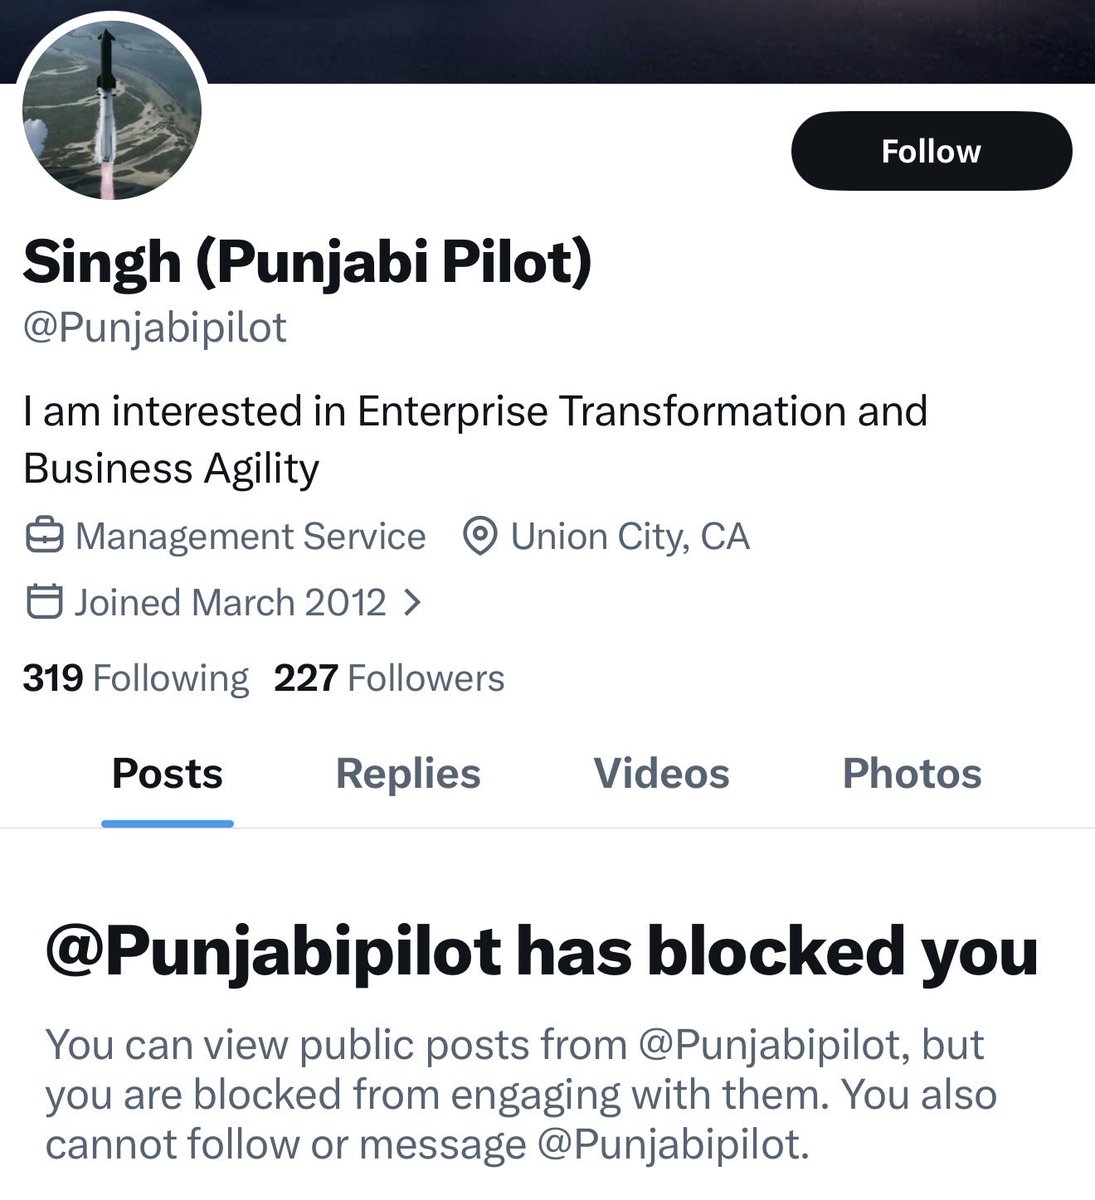The height and width of the screenshot is (1200, 1095).
Task: Click the @Punjabipilot handle under the name
Action: coord(155,327)
